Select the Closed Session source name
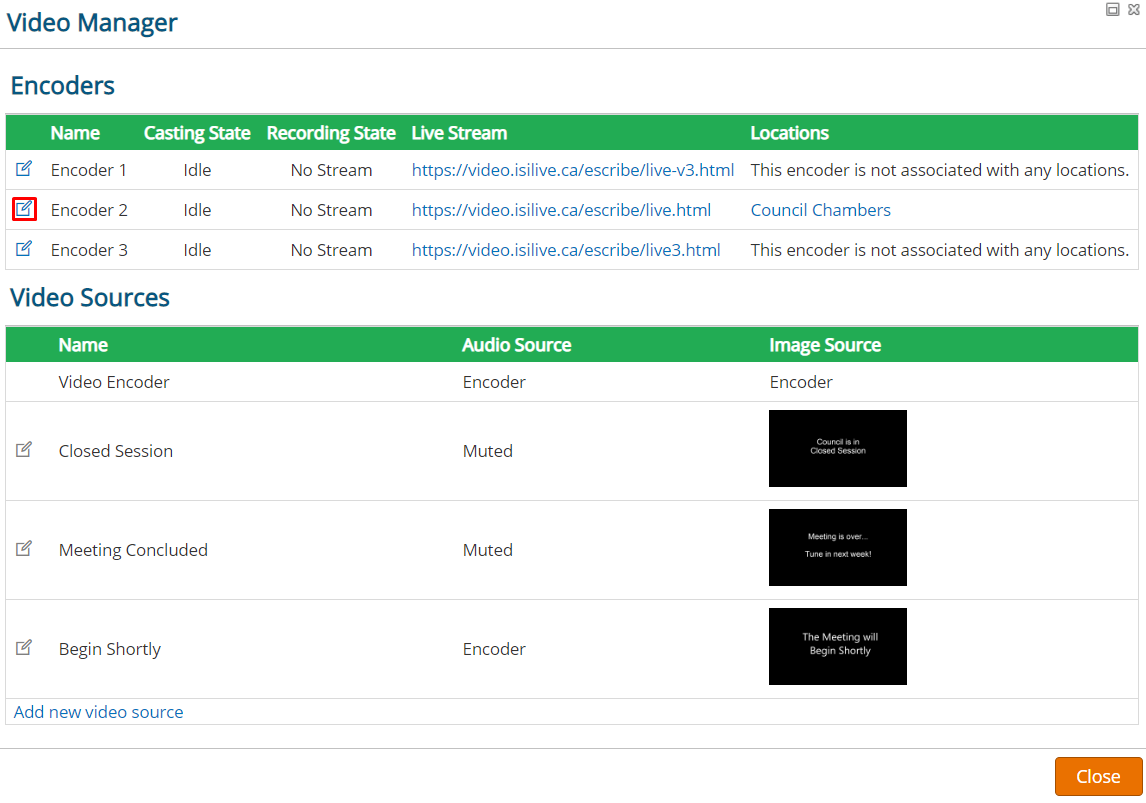Viewport: 1146px width, 803px height. [x=115, y=452]
